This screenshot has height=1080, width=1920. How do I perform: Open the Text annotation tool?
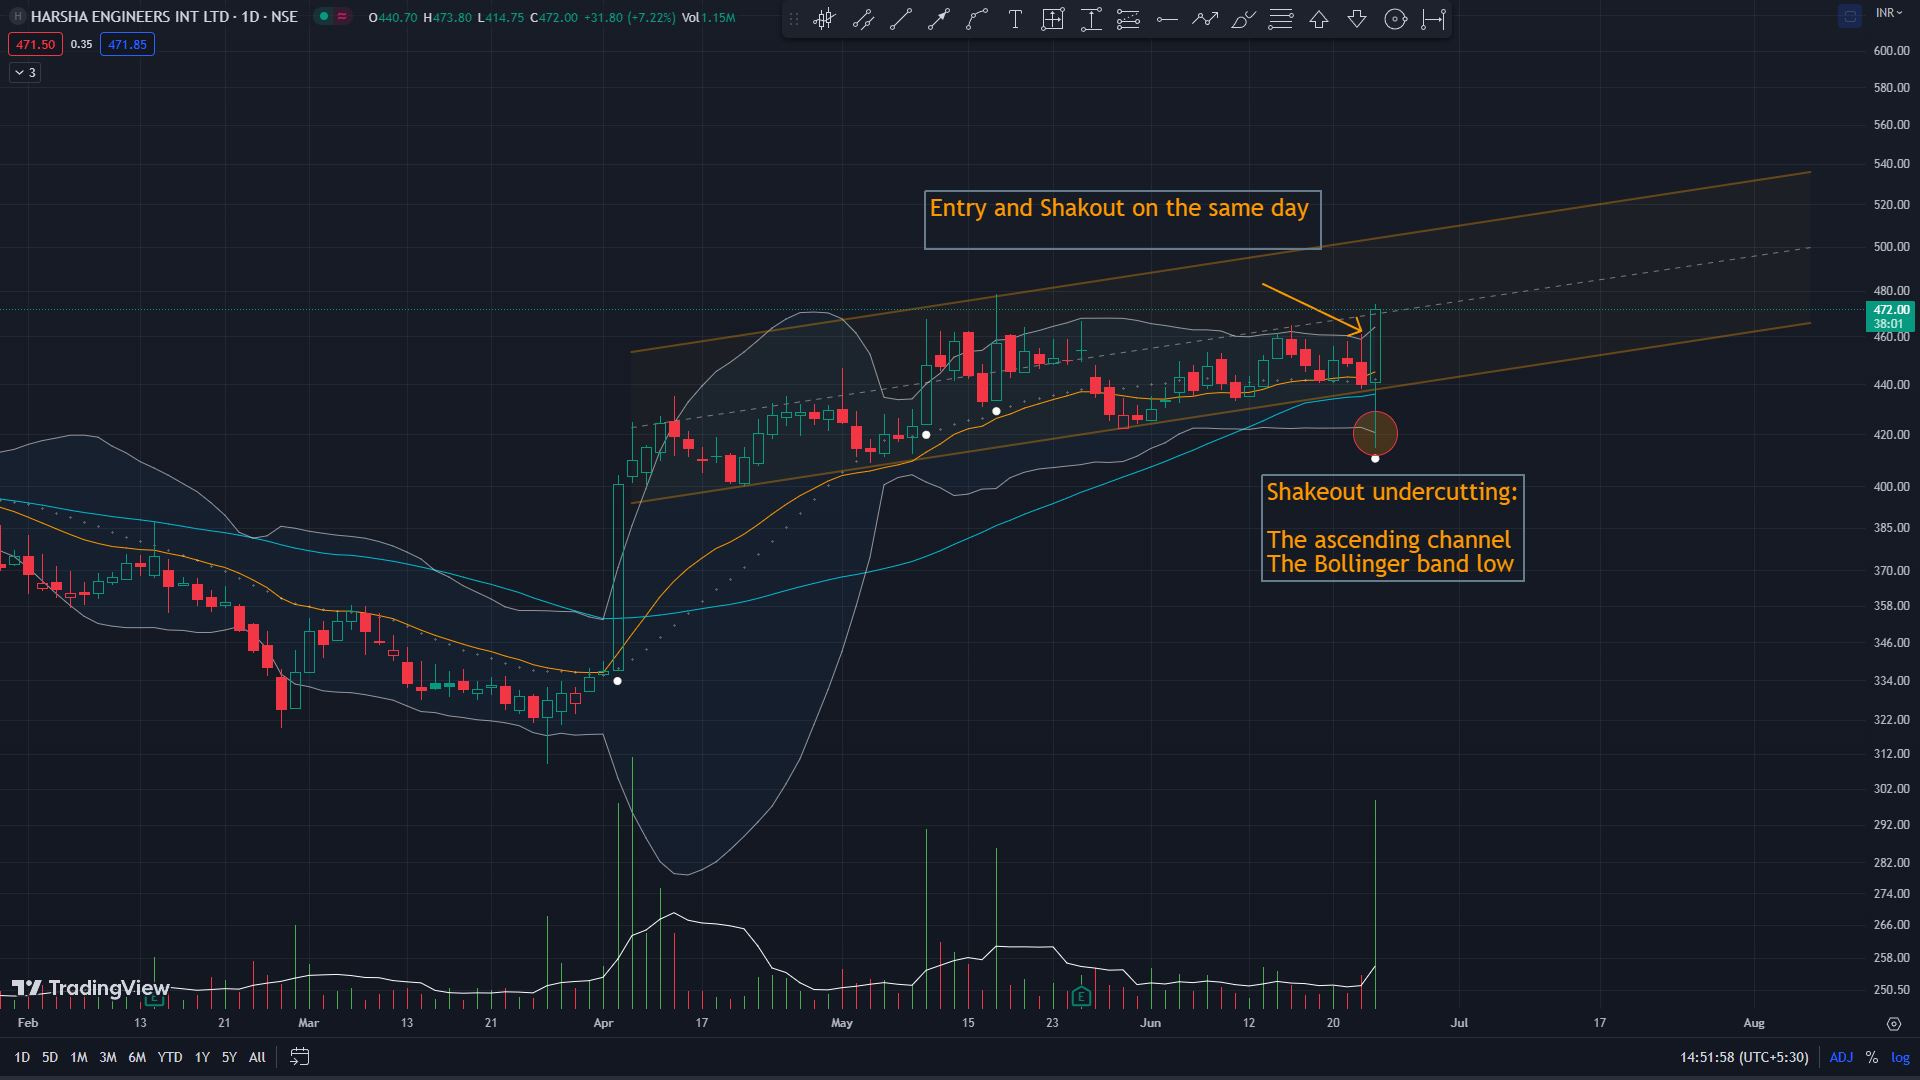click(x=1014, y=19)
